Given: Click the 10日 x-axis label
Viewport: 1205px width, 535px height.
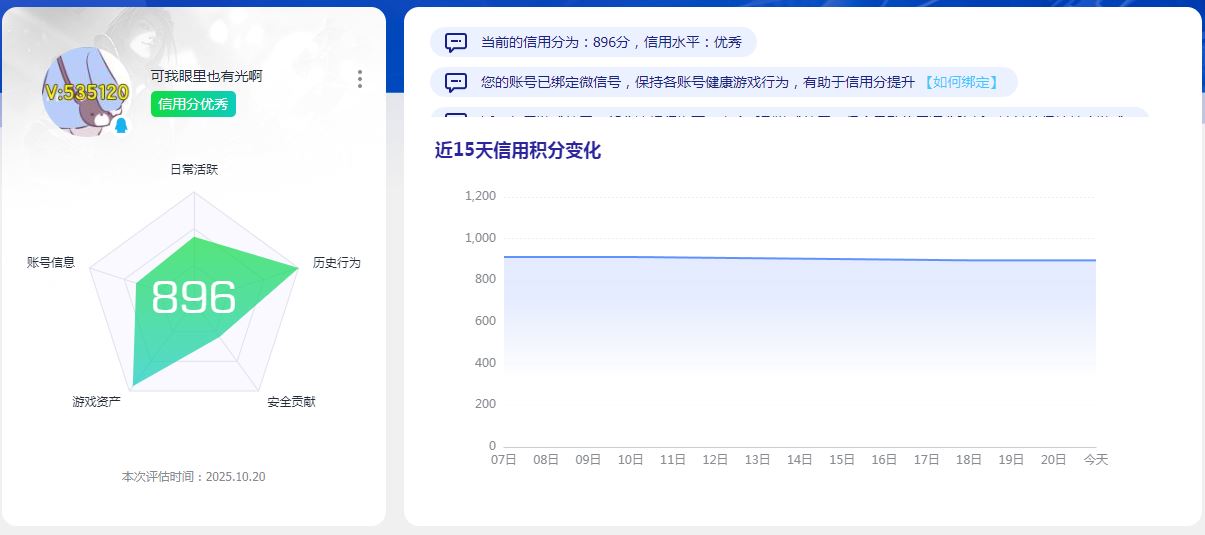Looking at the screenshot, I should pyautogui.click(x=630, y=459).
